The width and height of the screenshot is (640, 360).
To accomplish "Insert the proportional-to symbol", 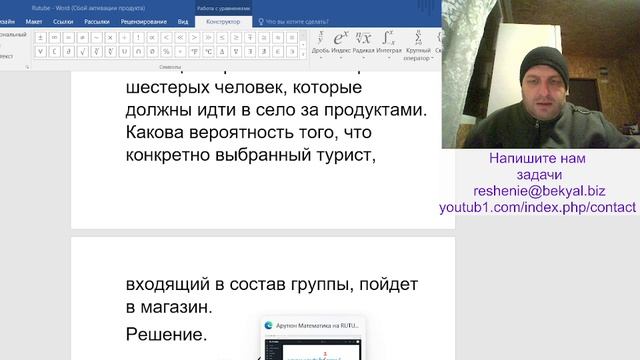I will click(152, 38).
